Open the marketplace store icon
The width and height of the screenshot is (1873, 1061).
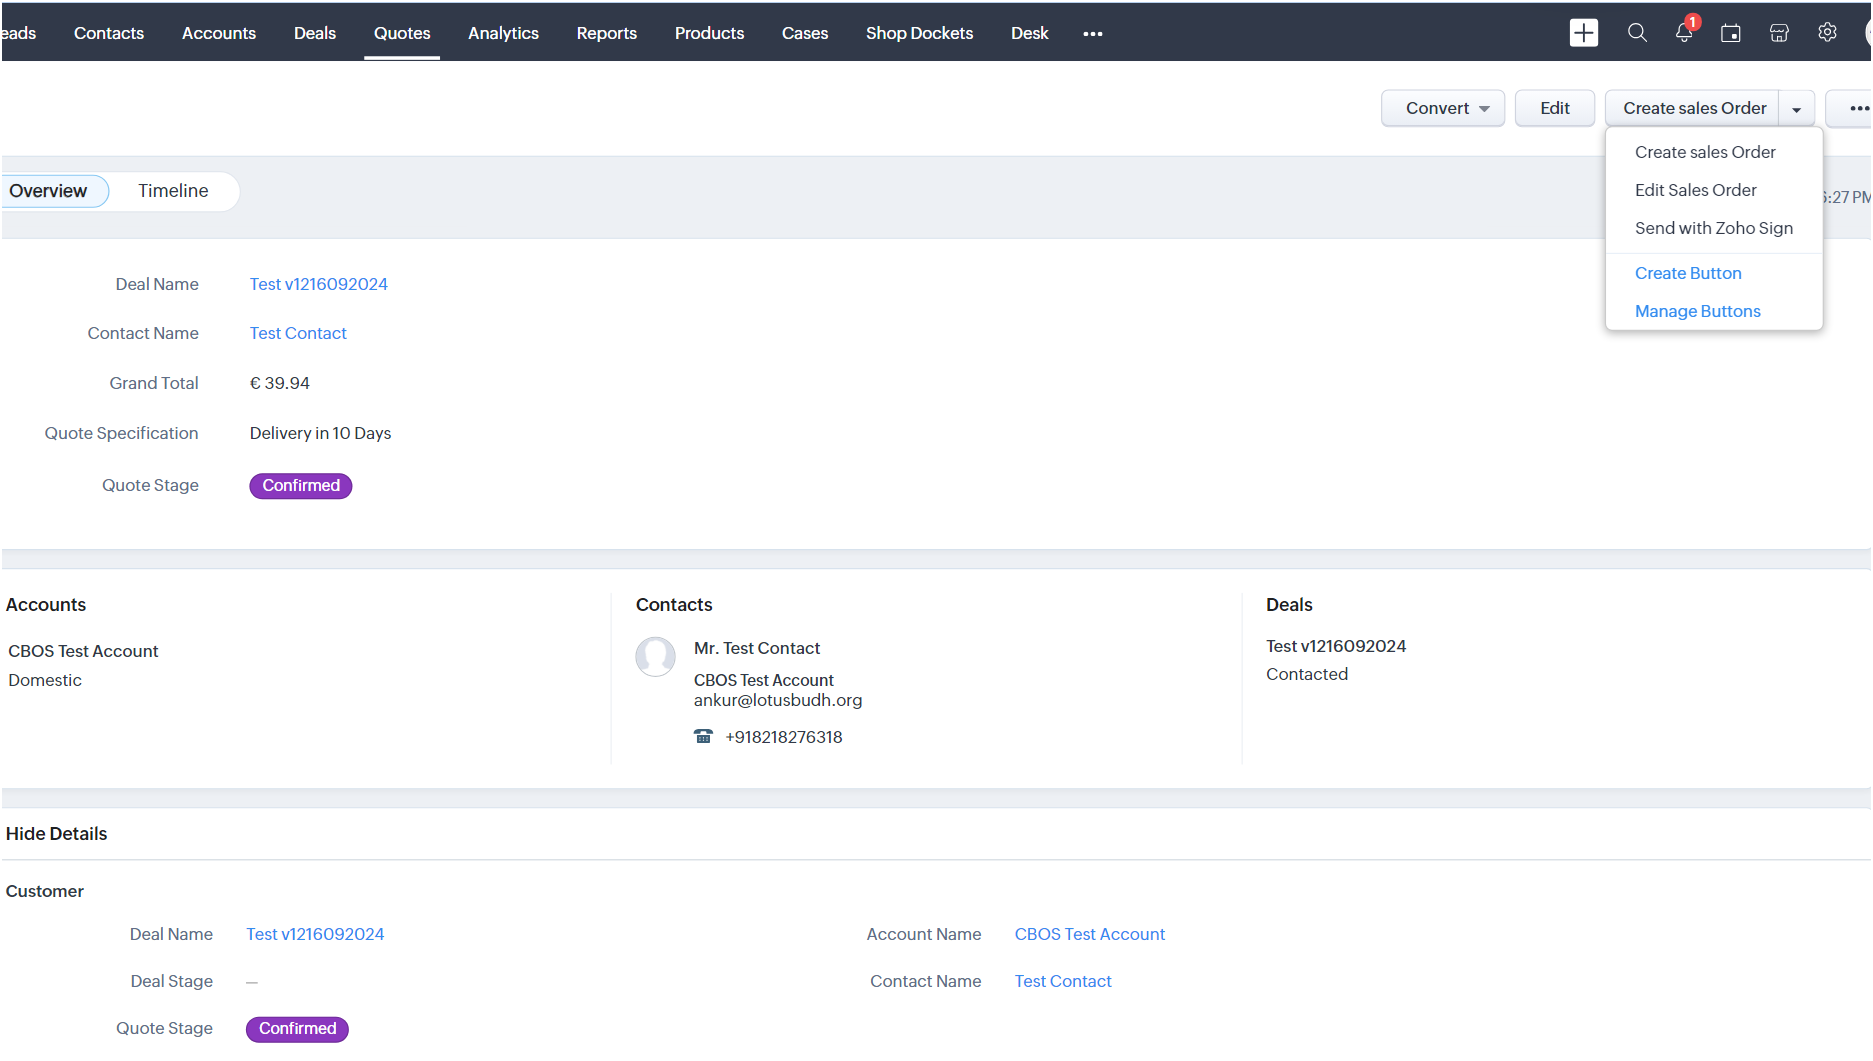1779,33
